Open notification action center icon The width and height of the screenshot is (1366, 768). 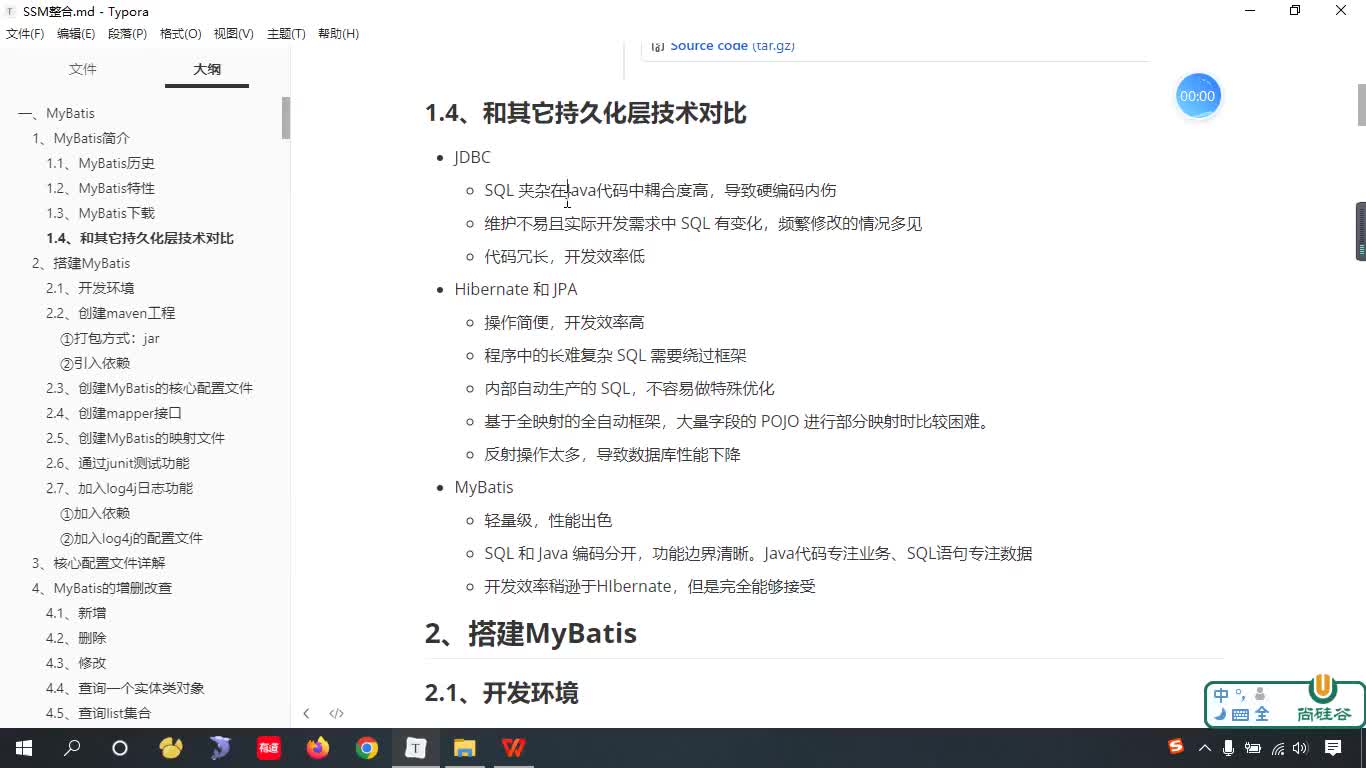[x=1333, y=748]
